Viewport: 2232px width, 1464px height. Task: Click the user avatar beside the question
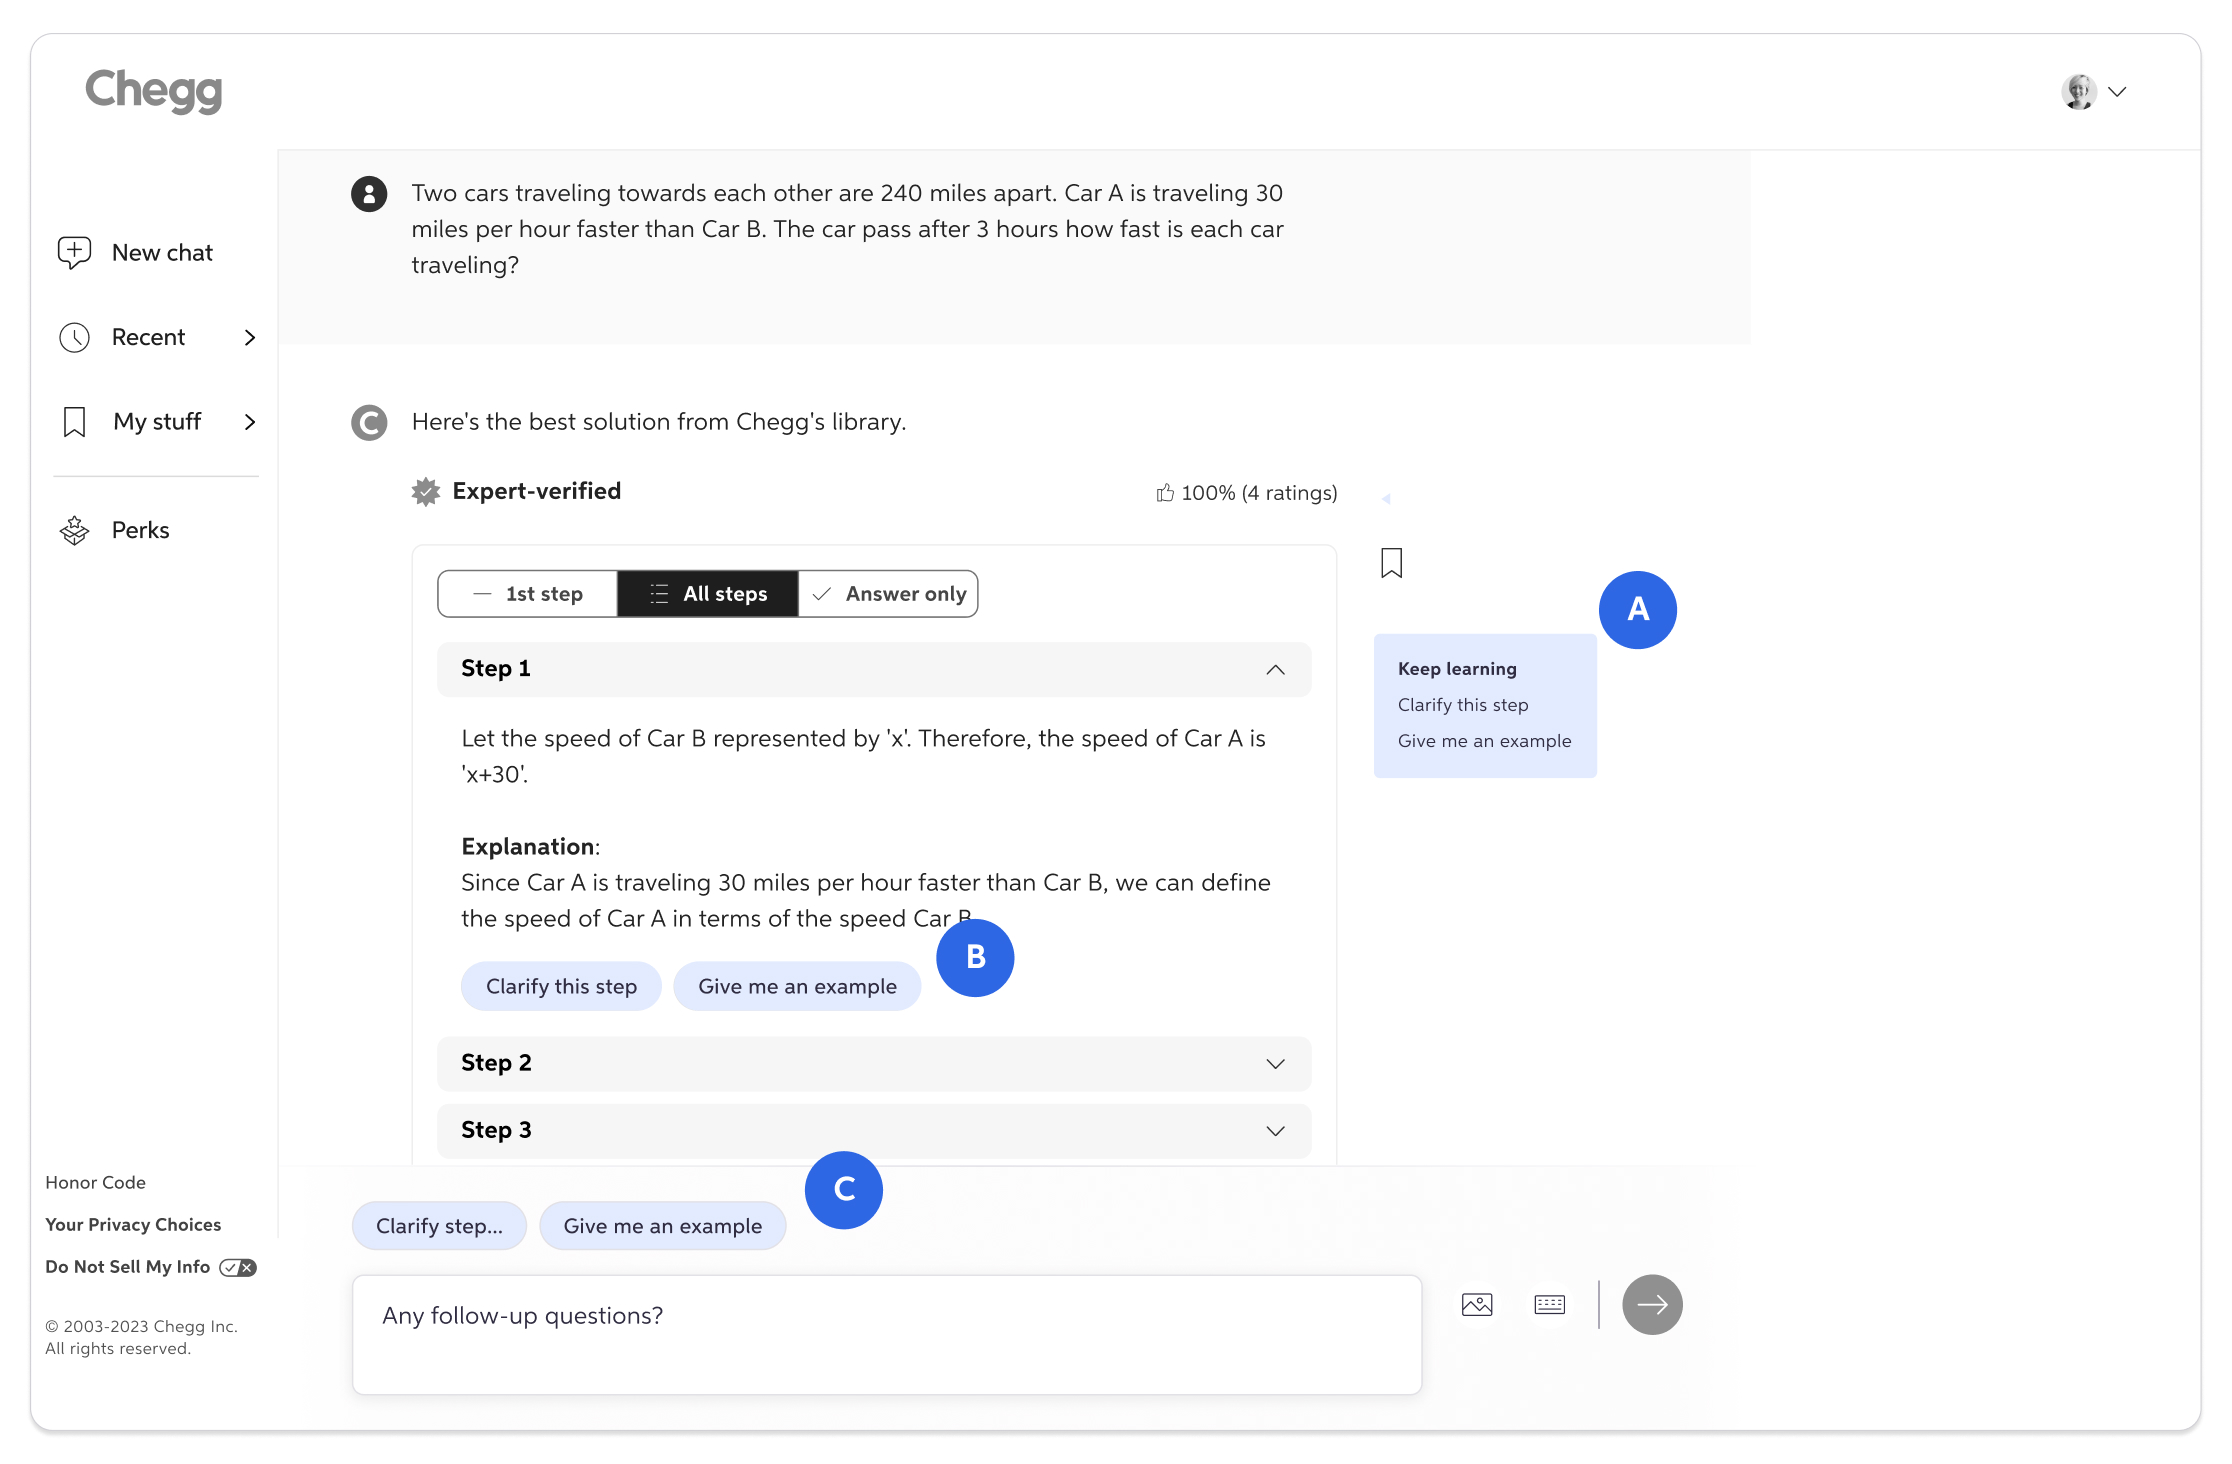[369, 194]
